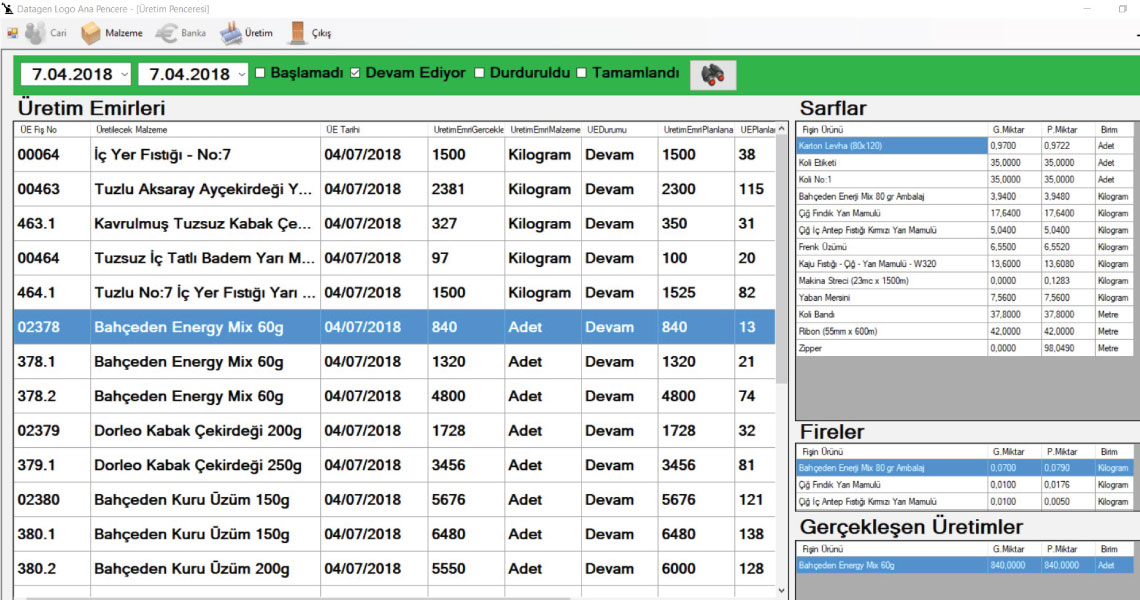Click the Üretilecek Malzeme column header

click(205, 129)
